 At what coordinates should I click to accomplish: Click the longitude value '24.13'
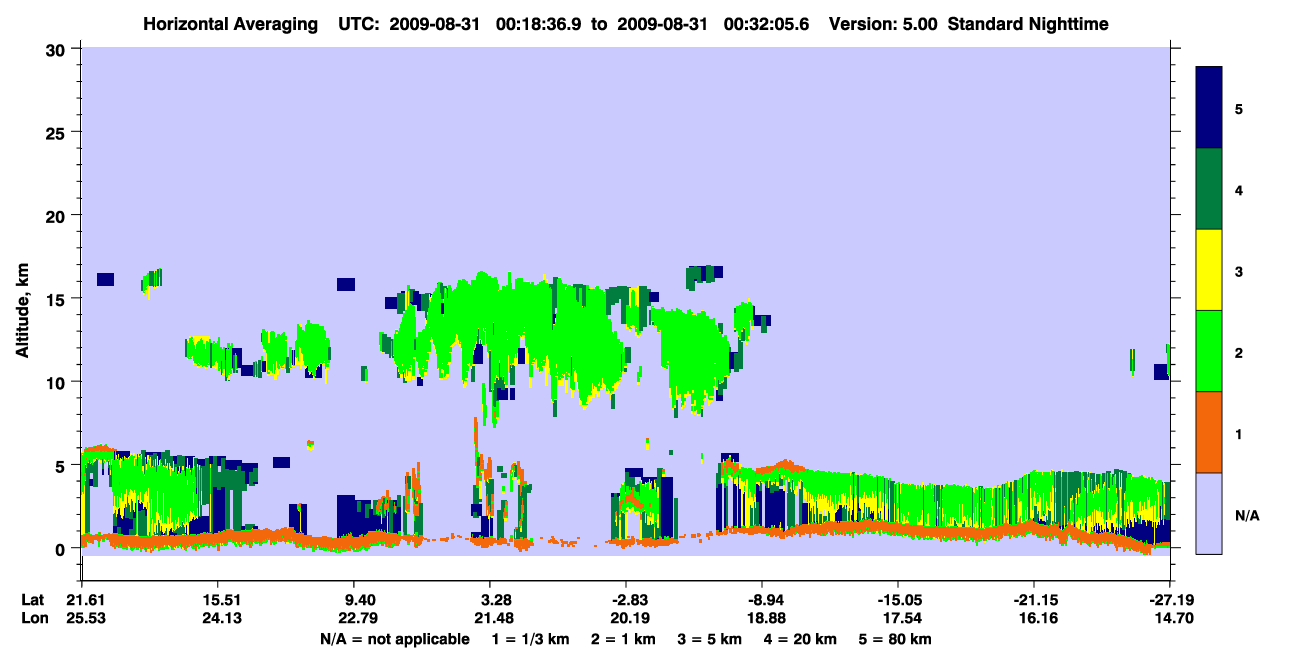217,618
